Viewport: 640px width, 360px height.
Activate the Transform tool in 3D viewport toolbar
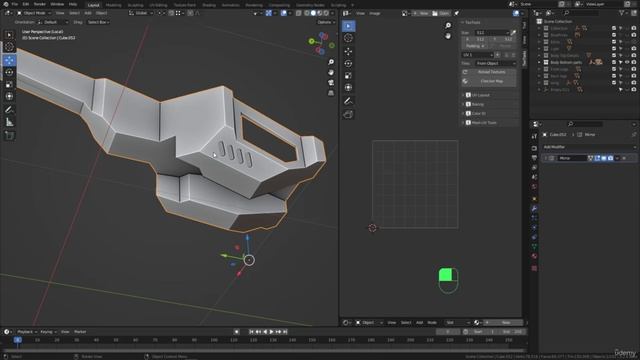[9, 96]
